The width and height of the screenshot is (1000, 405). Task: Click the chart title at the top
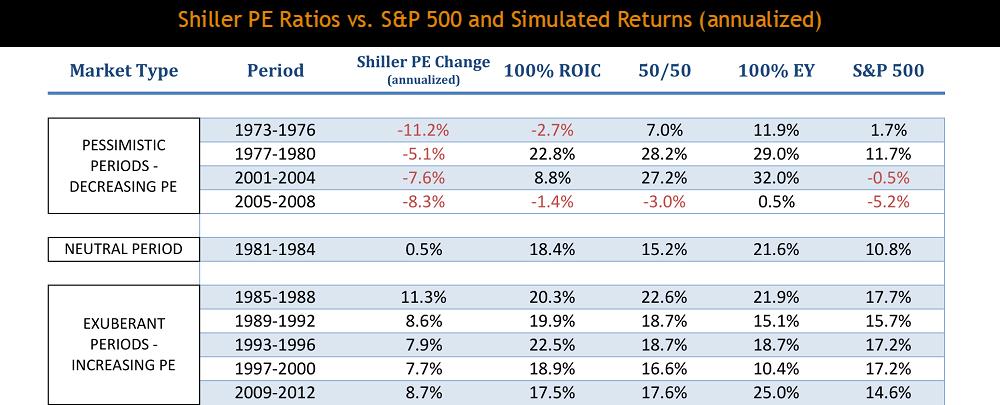tap(500, 19)
